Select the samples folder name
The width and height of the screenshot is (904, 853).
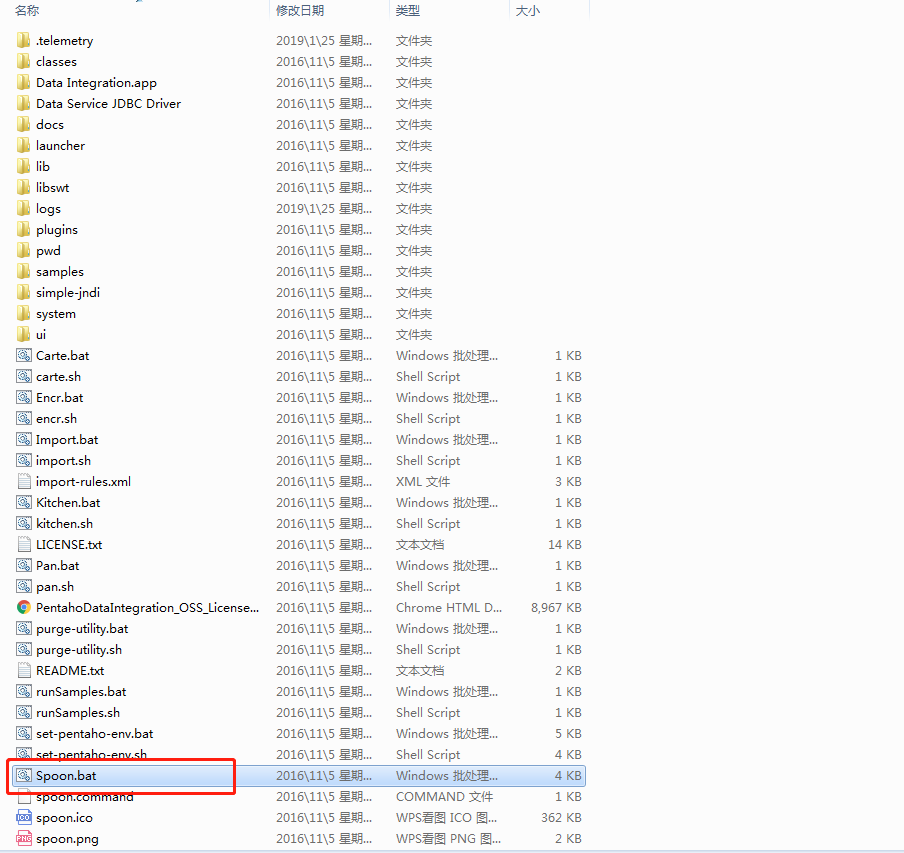pos(60,272)
